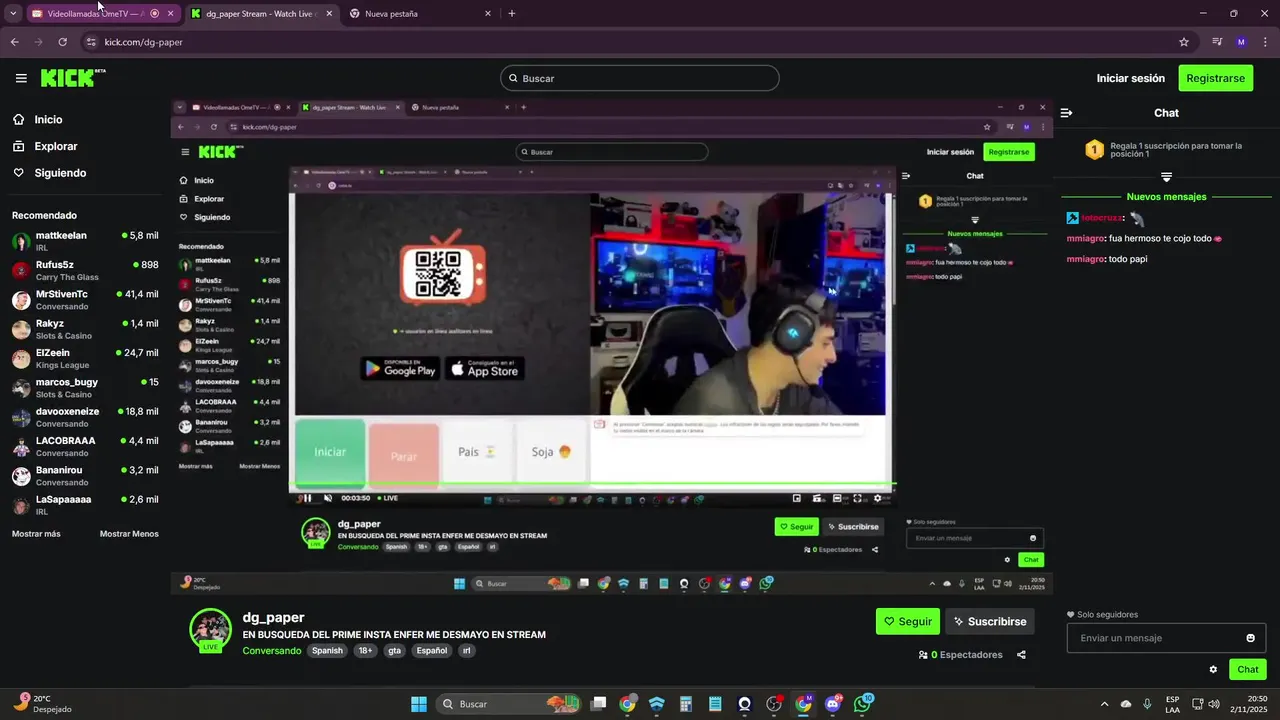Viewport: 1280px width, 720px height.
Task: Collapse the Chat panel with the arrow icon
Action: [x=1067, y=113]
